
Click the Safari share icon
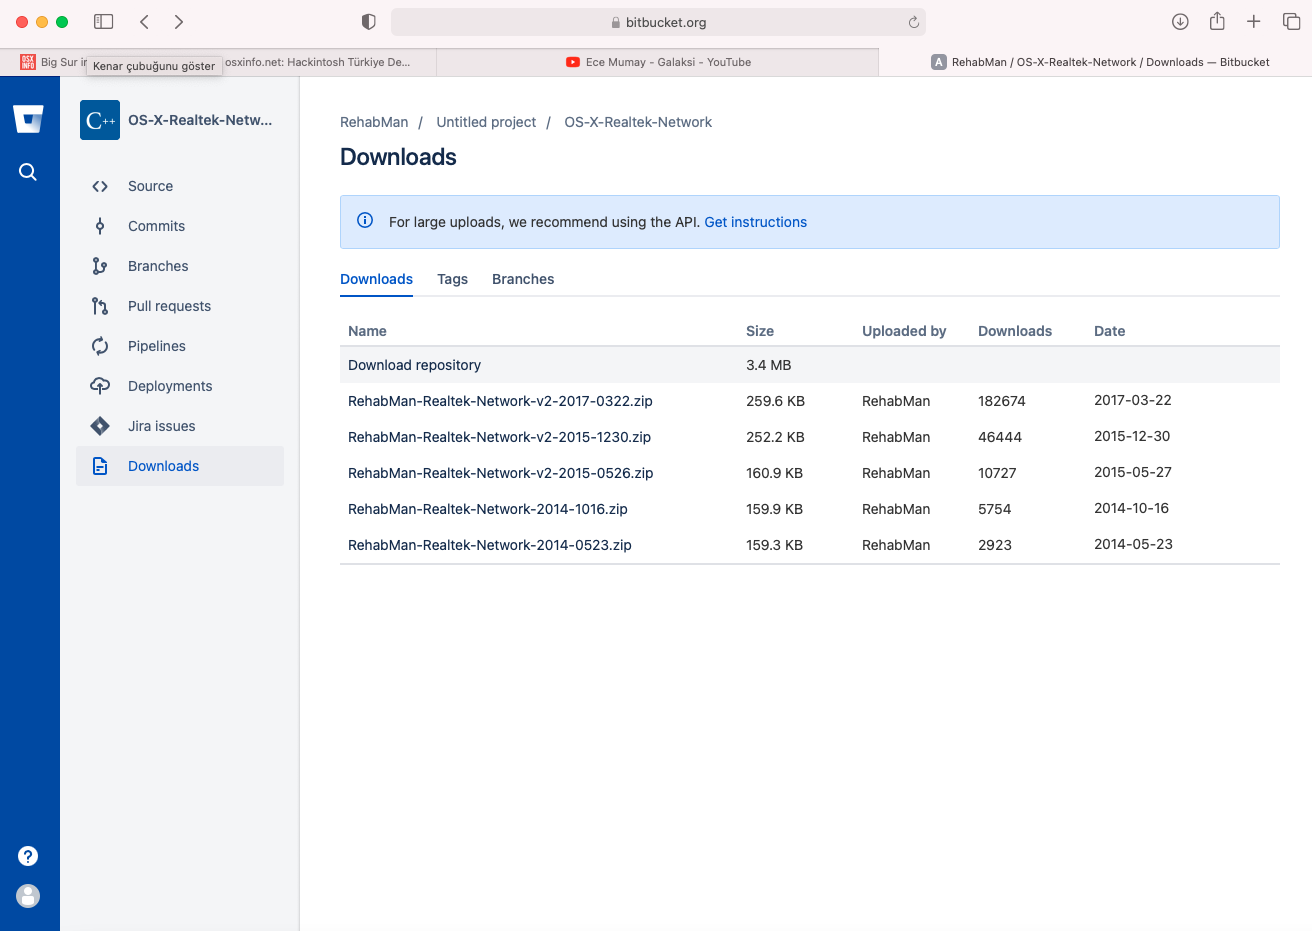coord(1217,22)
